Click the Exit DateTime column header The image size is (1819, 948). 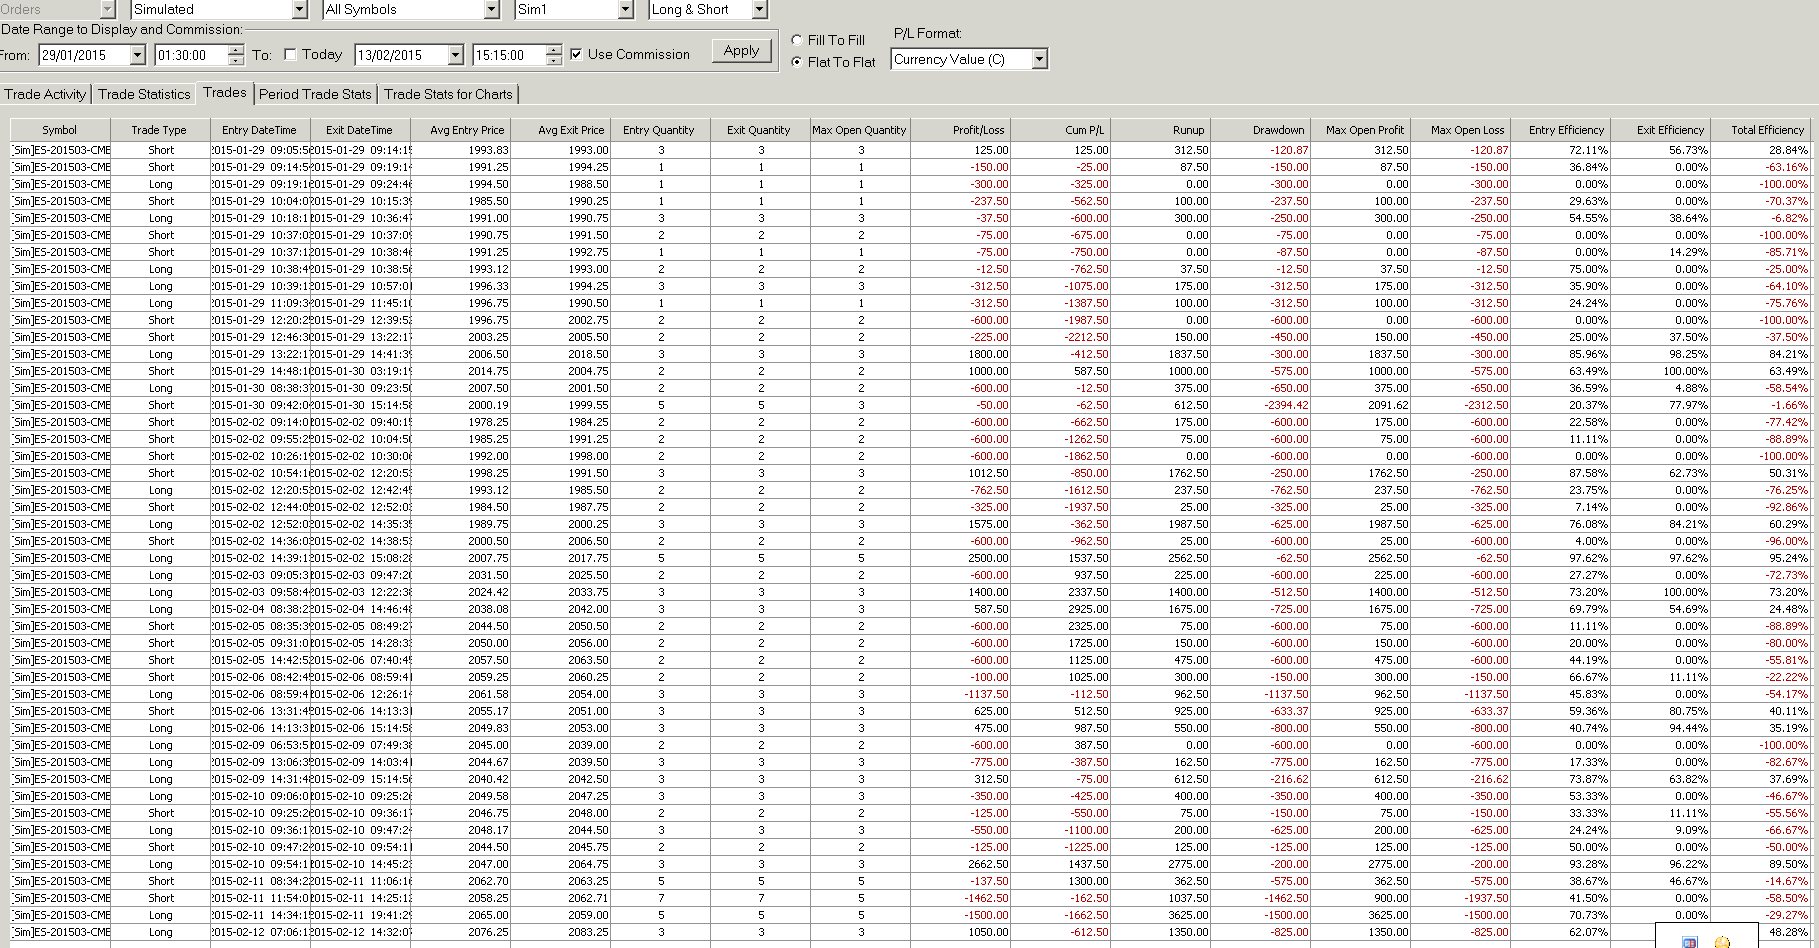tap(360, 130)
